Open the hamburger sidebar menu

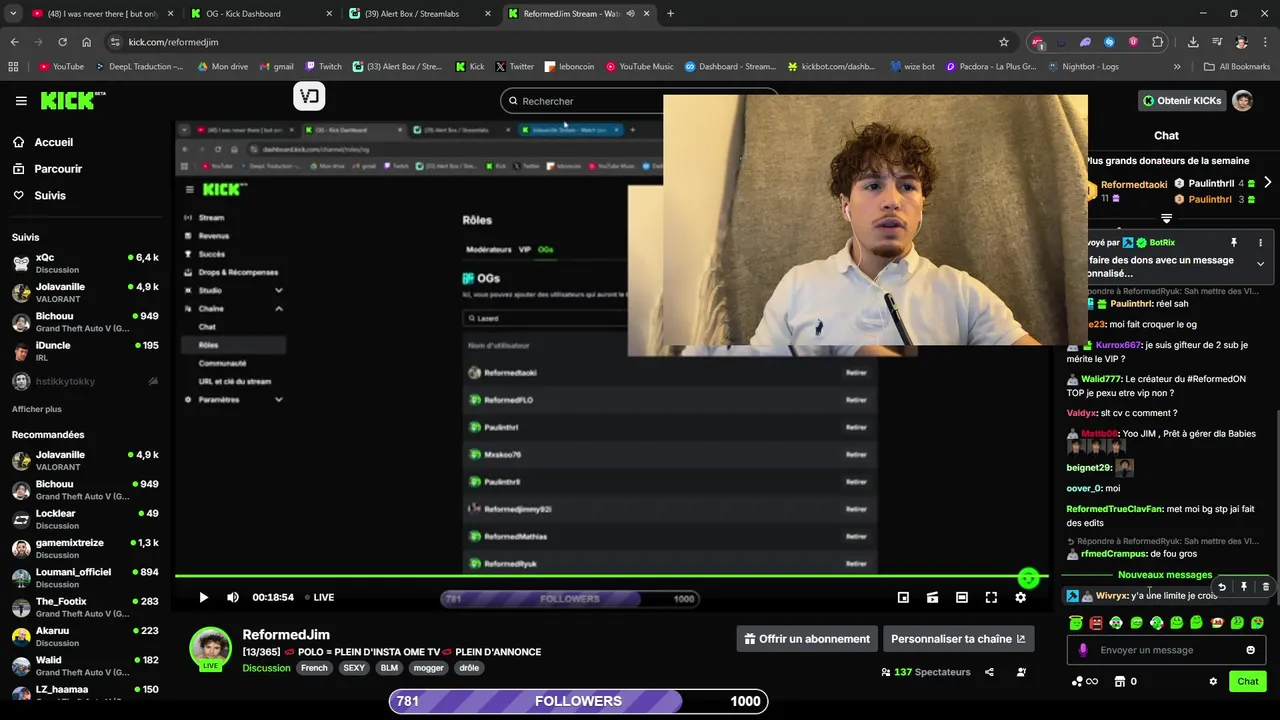[21, 100]
